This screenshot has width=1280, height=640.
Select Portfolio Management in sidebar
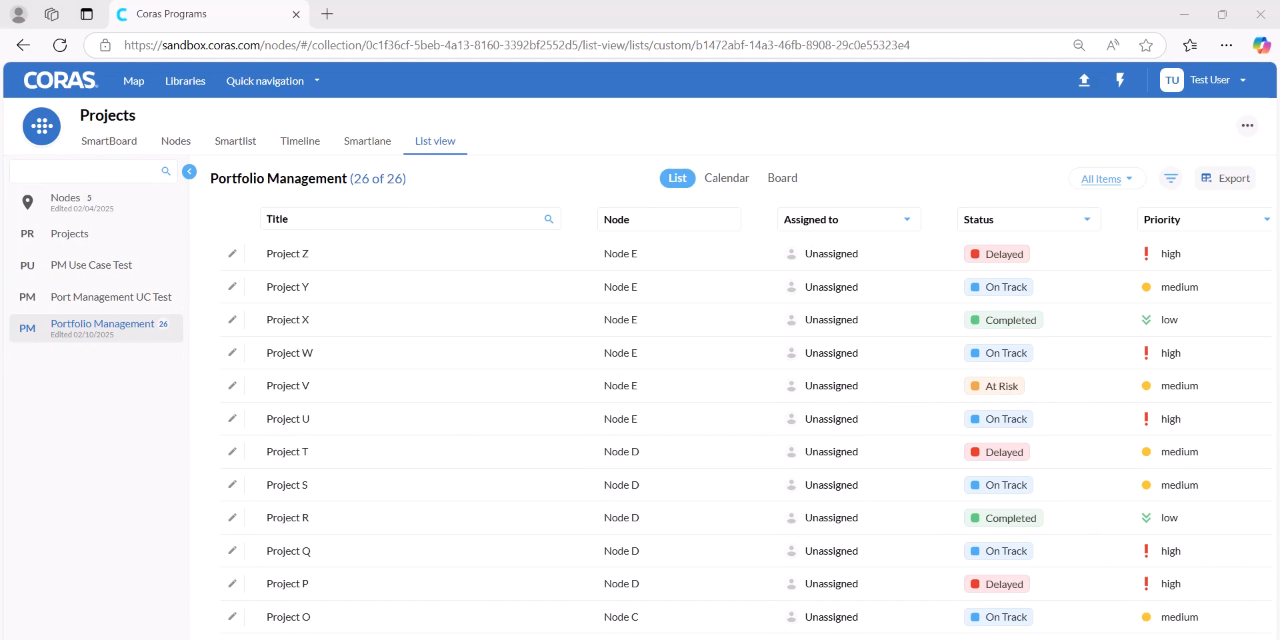96,328
